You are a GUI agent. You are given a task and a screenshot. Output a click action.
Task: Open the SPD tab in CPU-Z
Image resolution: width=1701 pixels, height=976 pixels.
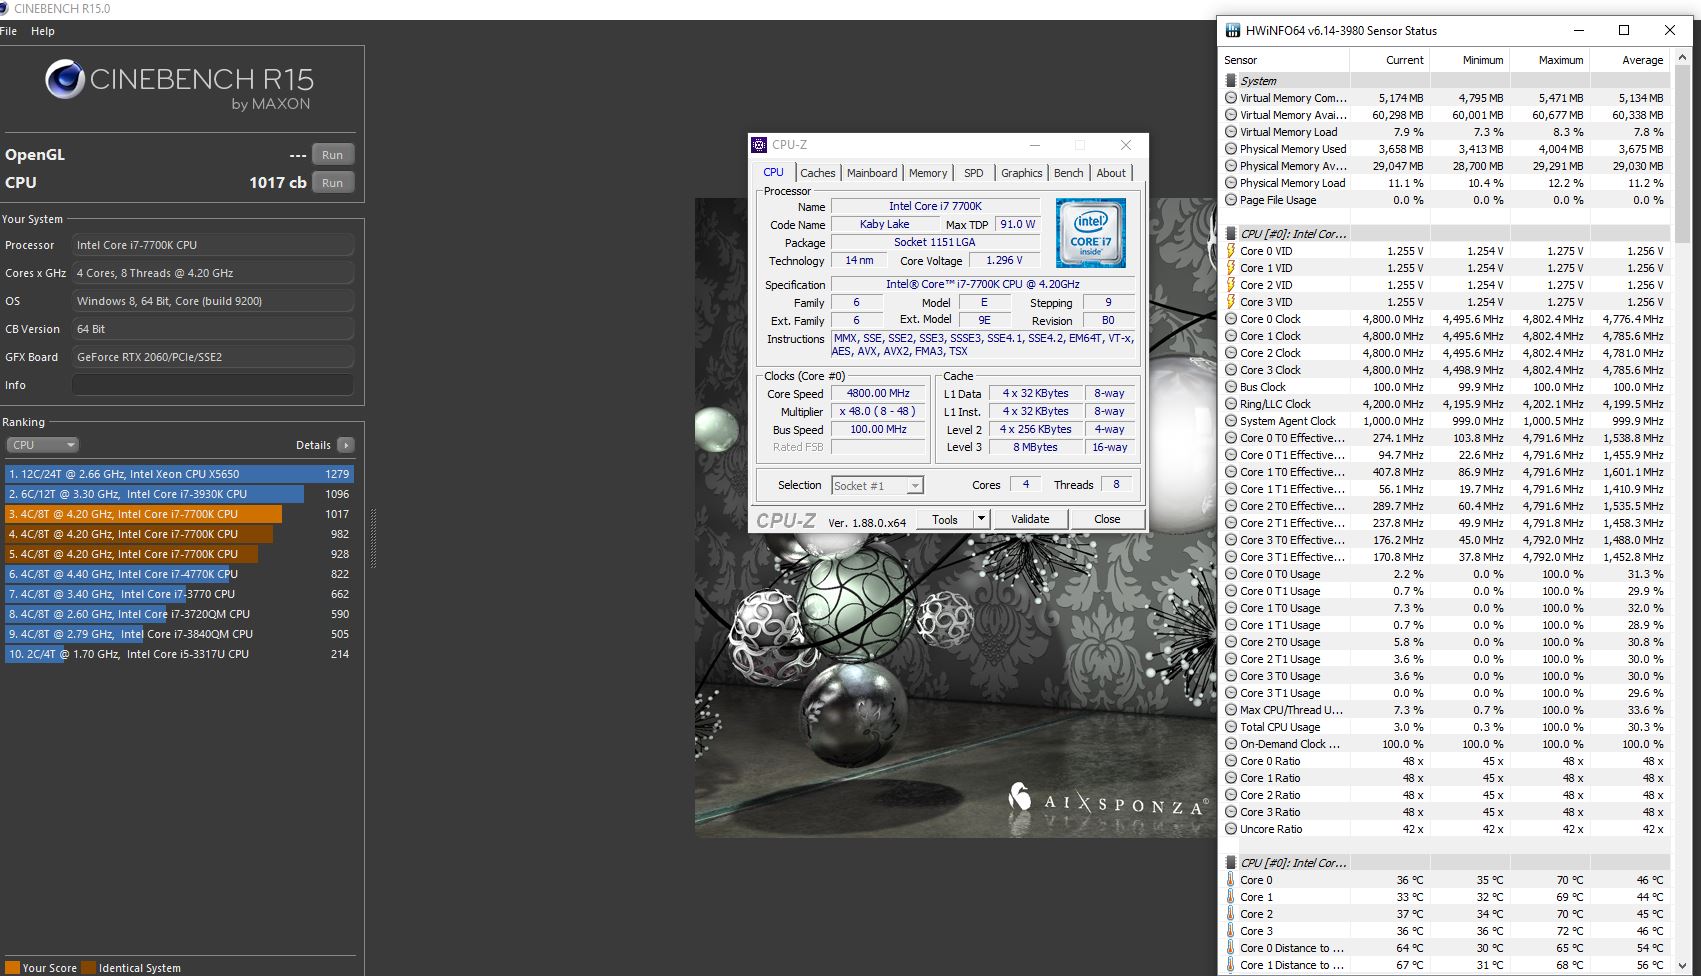pyautogui.click(x=973, y=173)
